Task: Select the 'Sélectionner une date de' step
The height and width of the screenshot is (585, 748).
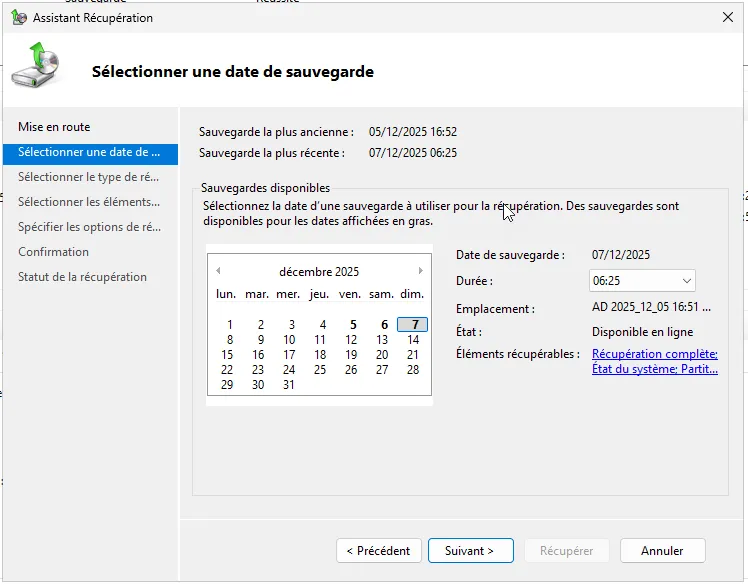Action: [89, 152]
